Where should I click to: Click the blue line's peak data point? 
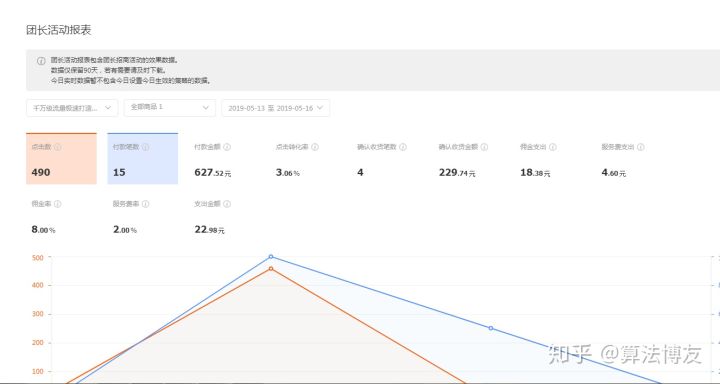pyautogui.click(x=271, y=257)
